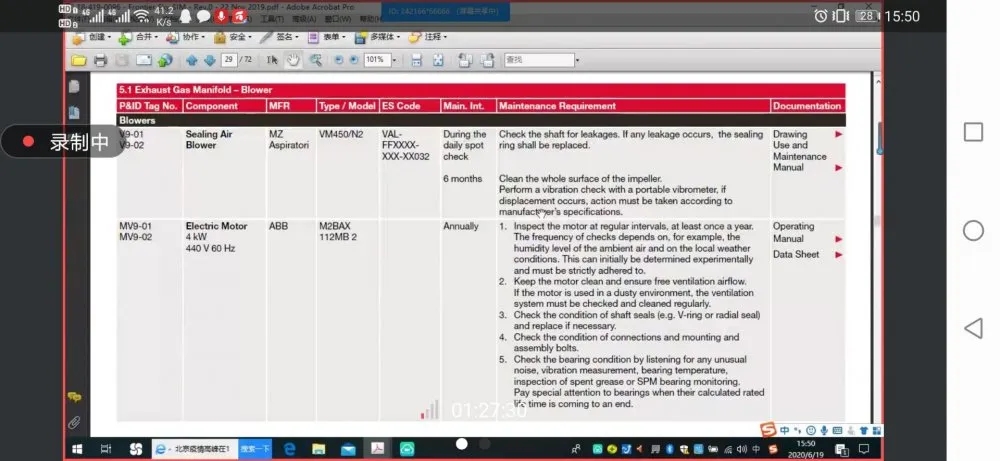Screen dimensions: 1000x461
Task: Click the 'Sealing Air Blower' component text
Action: click(209, 140)
